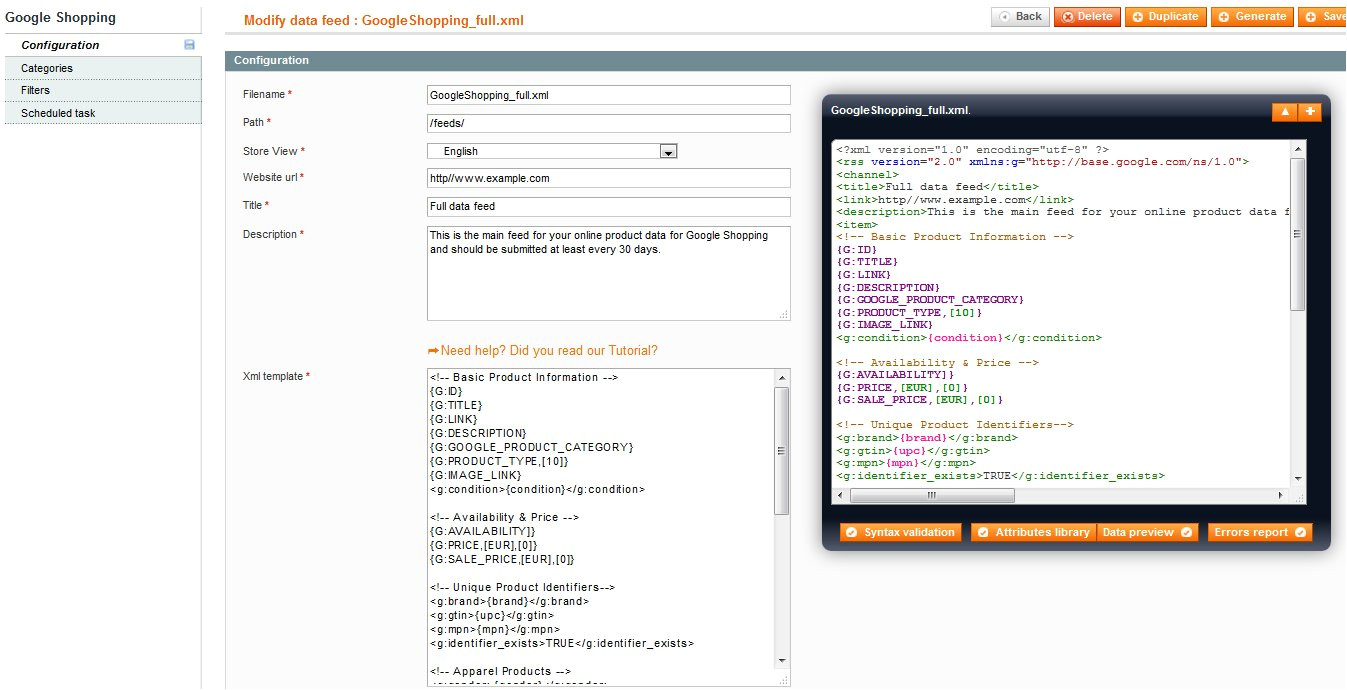Open the Store View dropdown
1347x690 pixels.
[553, 151]
